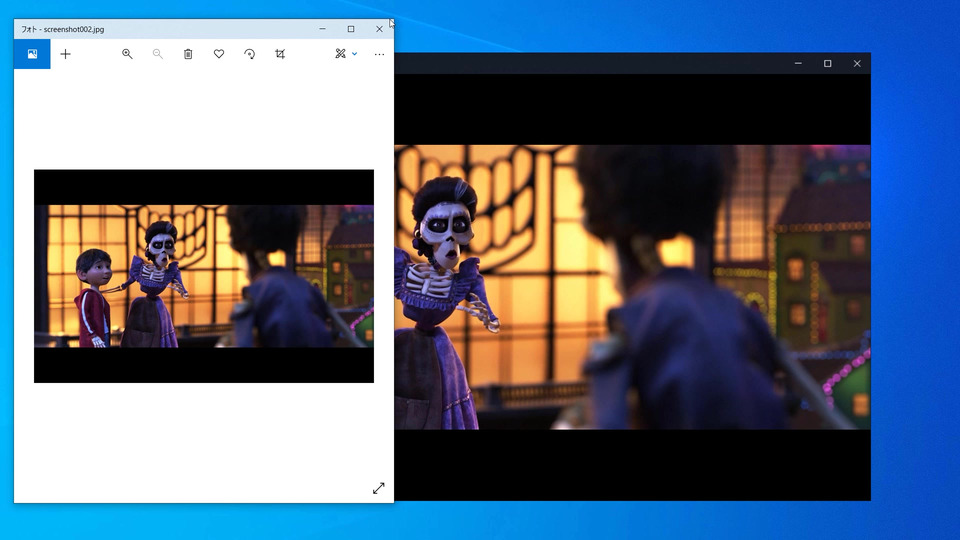This screenshot has height=540, width=960.
Task: Open the collection view icon in Photos
Action: pos(32,54)
